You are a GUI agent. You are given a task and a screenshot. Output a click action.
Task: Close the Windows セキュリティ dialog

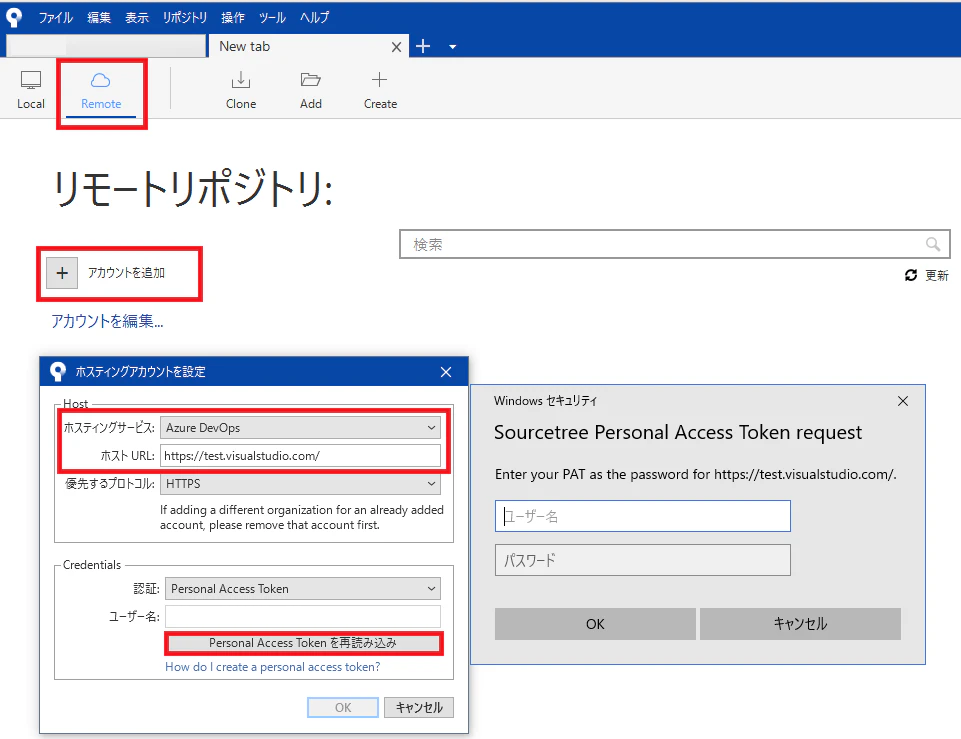tap(903, 401)
